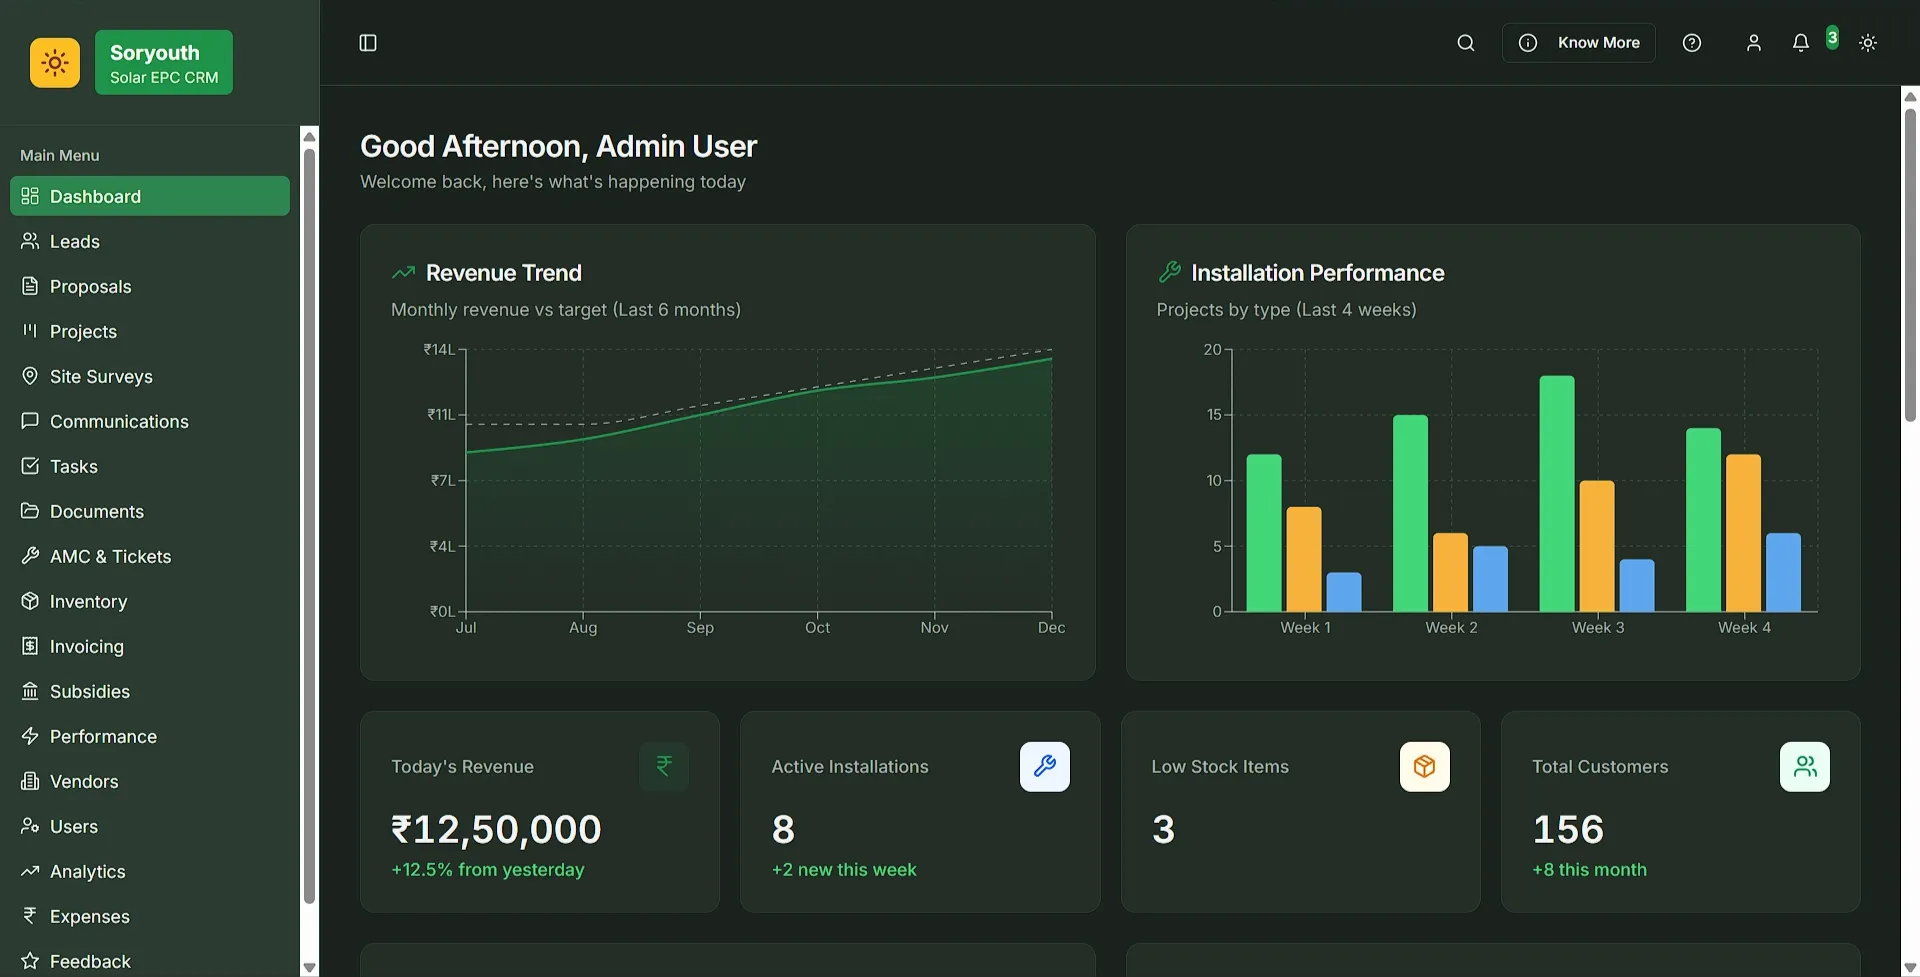Click the wrench icon on Active Installations

tap(1044, 767)
